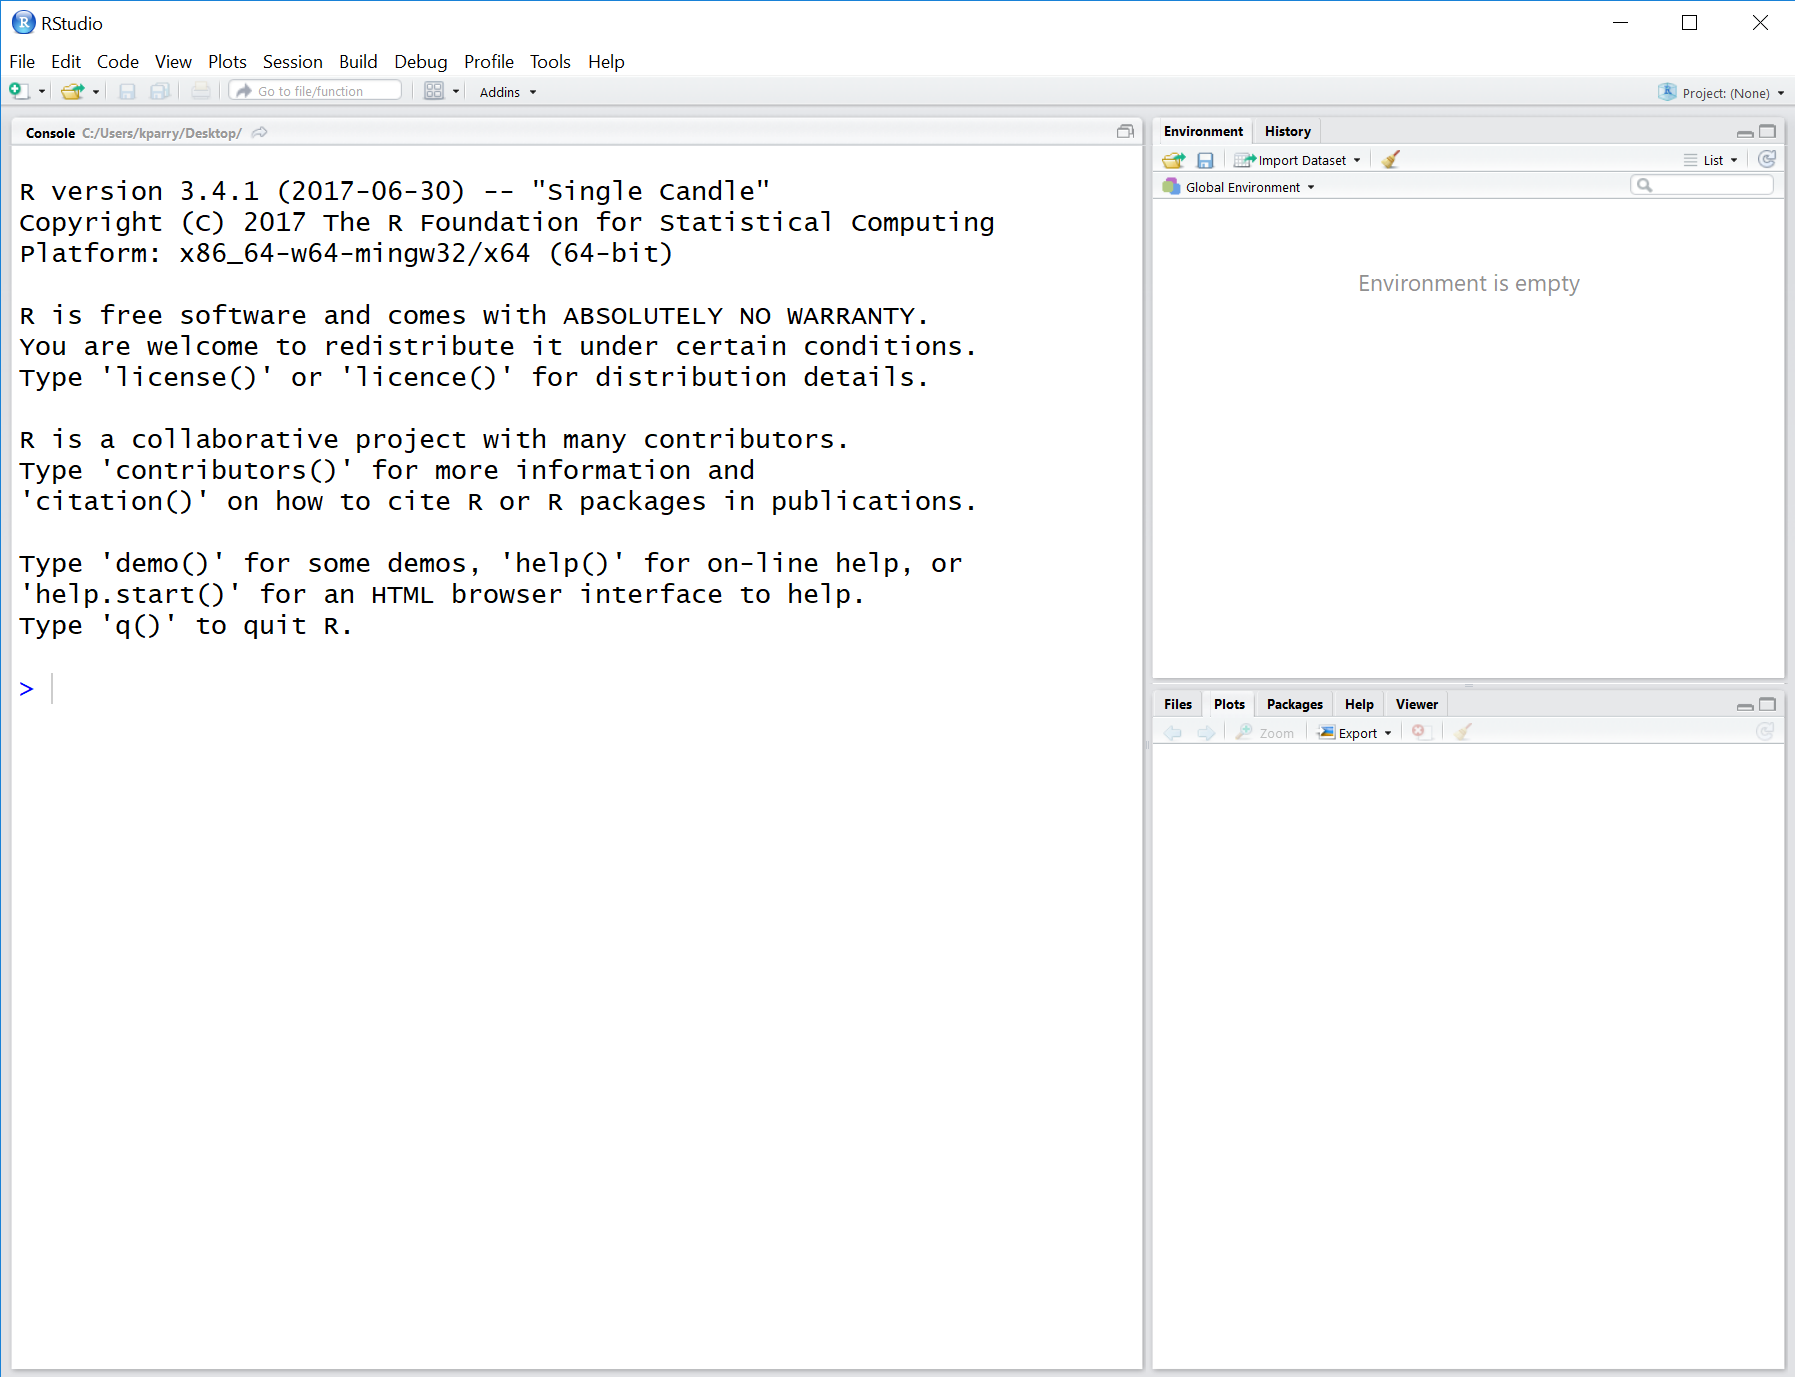Open the Export plot dropdown
The image size is (1795, 1377).
1355,733
